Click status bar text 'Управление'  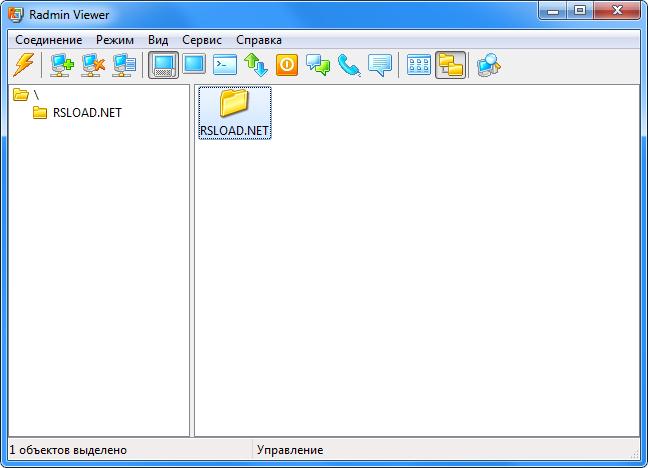(x=290, y=450)
